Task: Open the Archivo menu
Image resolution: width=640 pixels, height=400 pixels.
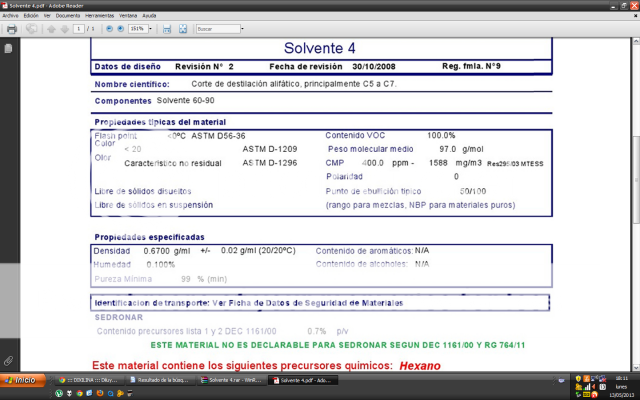Action: [x=10, y=16]
